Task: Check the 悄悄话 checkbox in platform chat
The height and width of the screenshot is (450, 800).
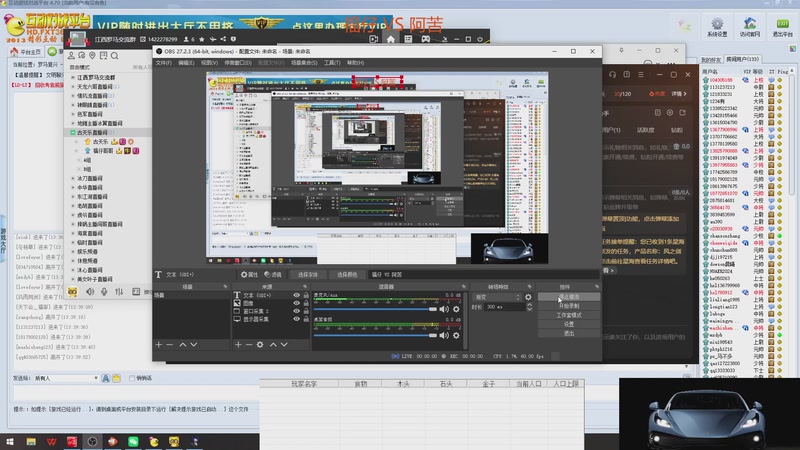Action: [132, 378]
